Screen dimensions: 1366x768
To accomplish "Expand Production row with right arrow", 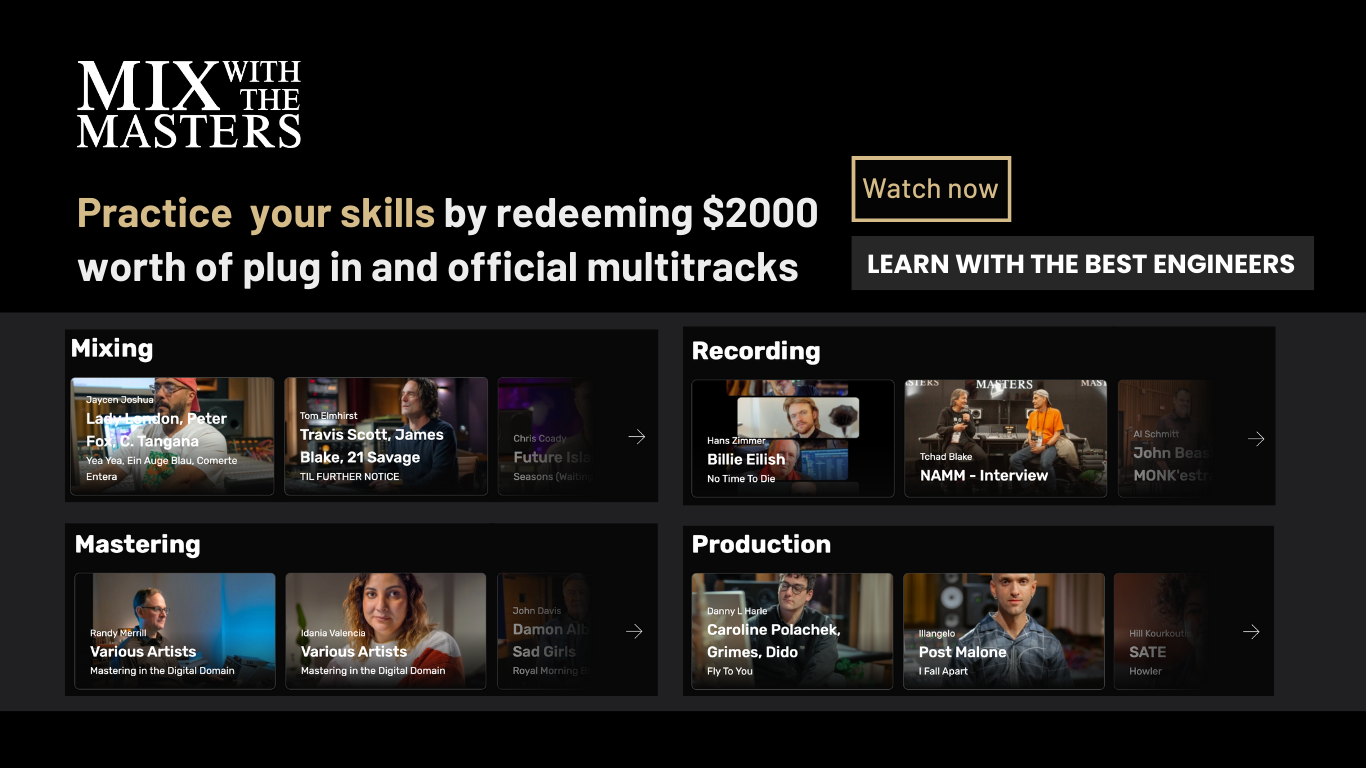I will pos(1251,631).
